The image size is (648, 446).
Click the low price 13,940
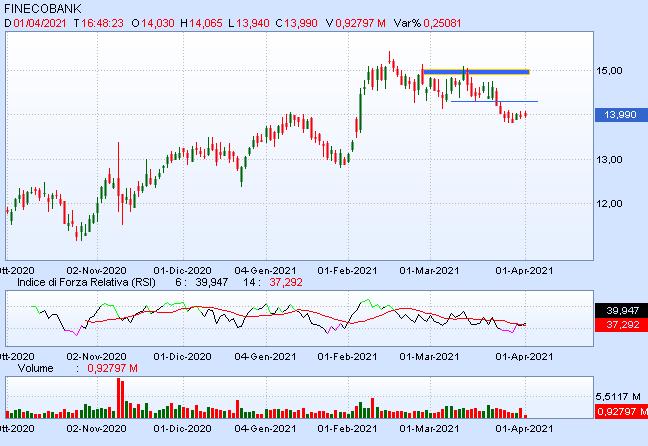pyautogui.click(x=253, y=23)
